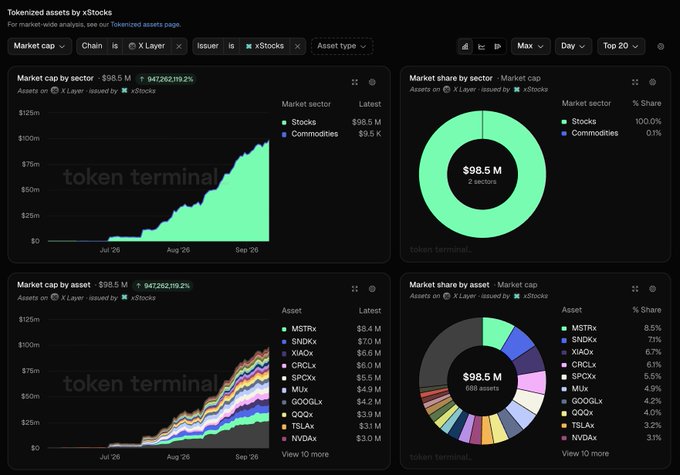Select the stacked area chart view icon
The image size is (680, 475).
pyautogui.click(x=465, y=46)
